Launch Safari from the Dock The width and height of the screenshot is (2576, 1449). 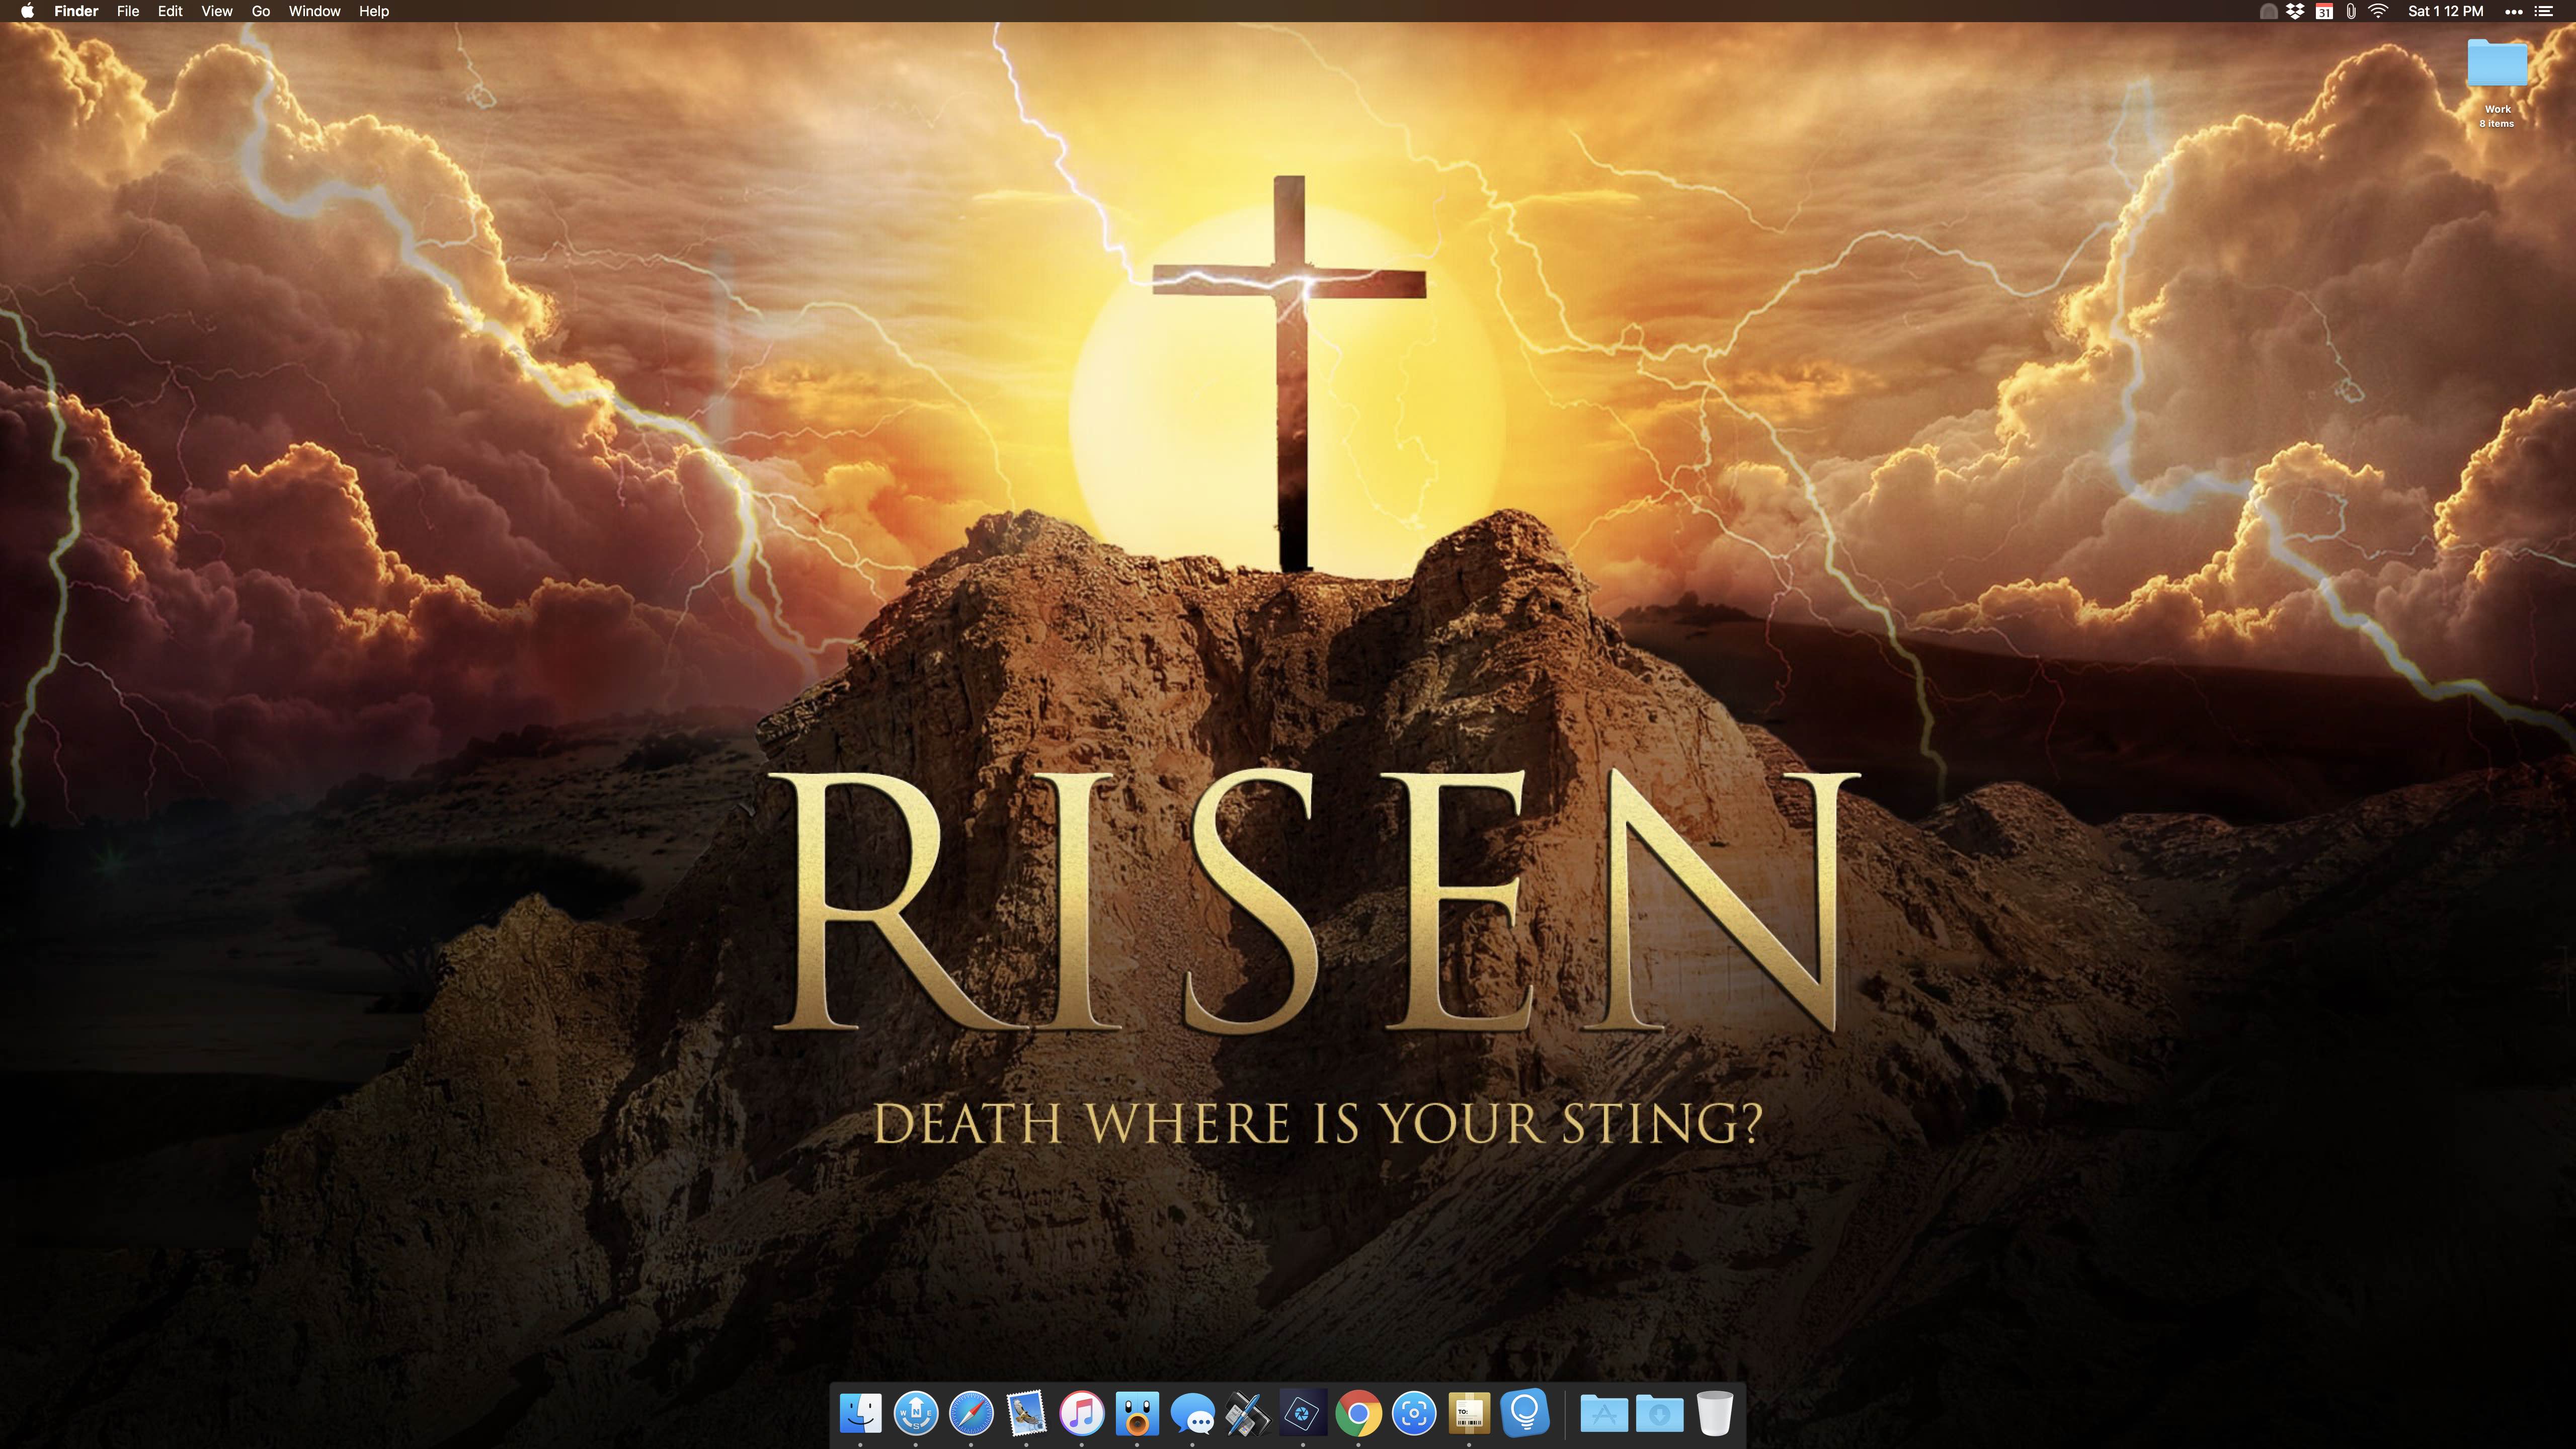pyautogui.click(x=971, y=1413)
